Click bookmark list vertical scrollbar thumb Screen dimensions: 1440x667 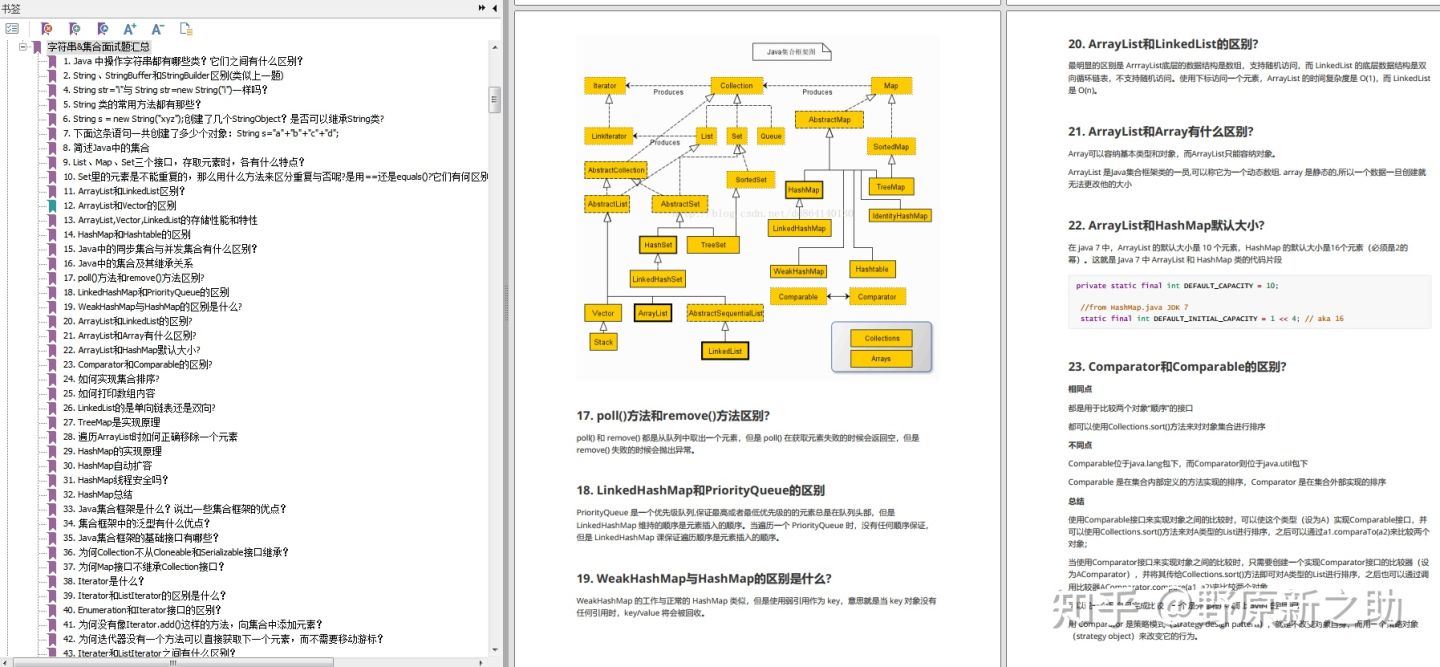click(494, 100)
